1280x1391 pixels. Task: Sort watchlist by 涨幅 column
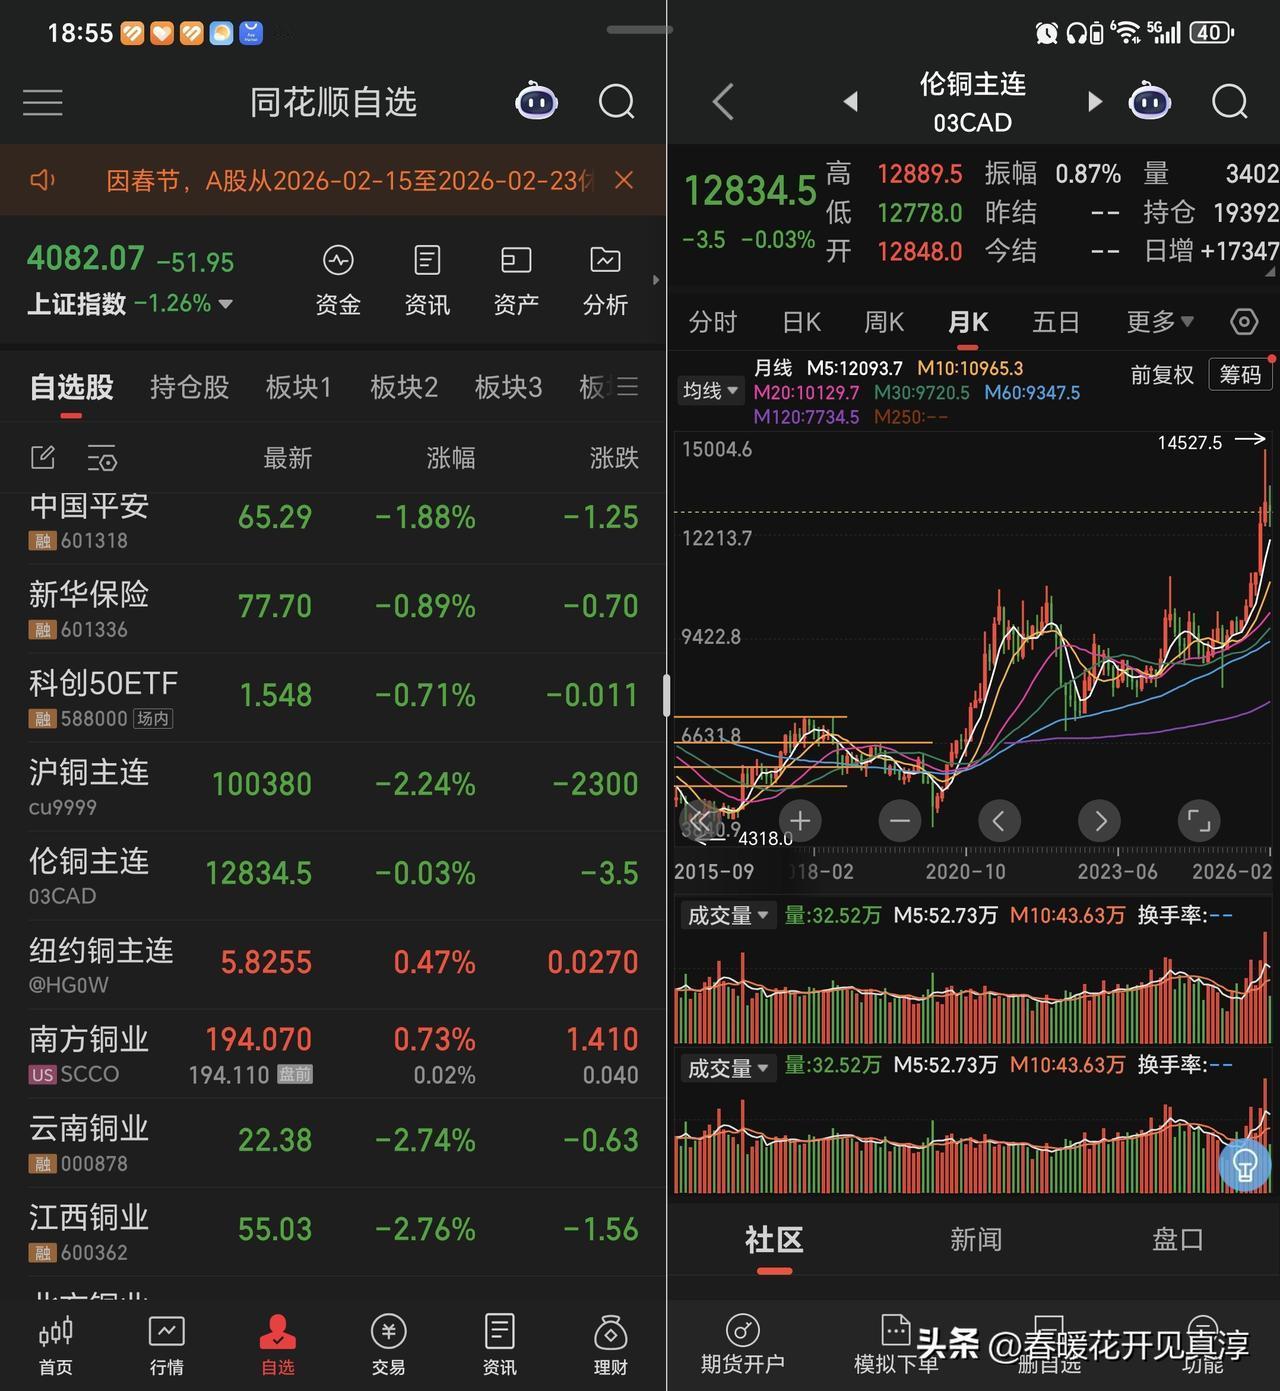pos(451,458)
